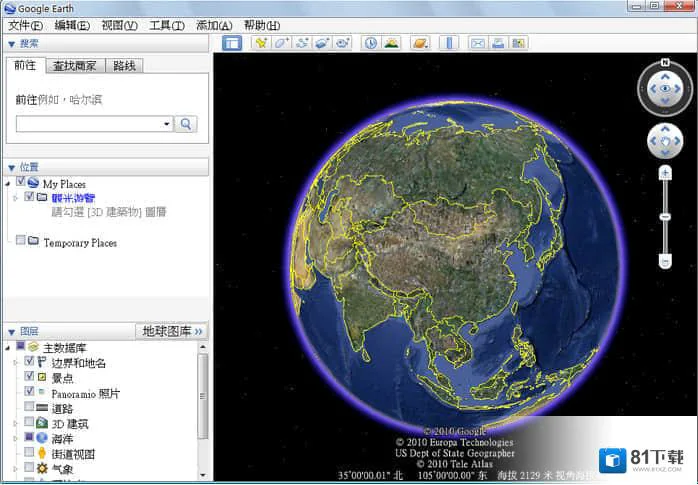Open the 地球图库 button

coord(171,331)
